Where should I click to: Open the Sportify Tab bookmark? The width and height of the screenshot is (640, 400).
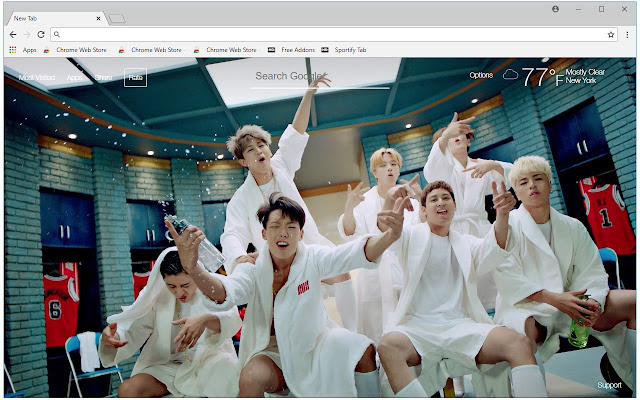[x=344, y=50]
